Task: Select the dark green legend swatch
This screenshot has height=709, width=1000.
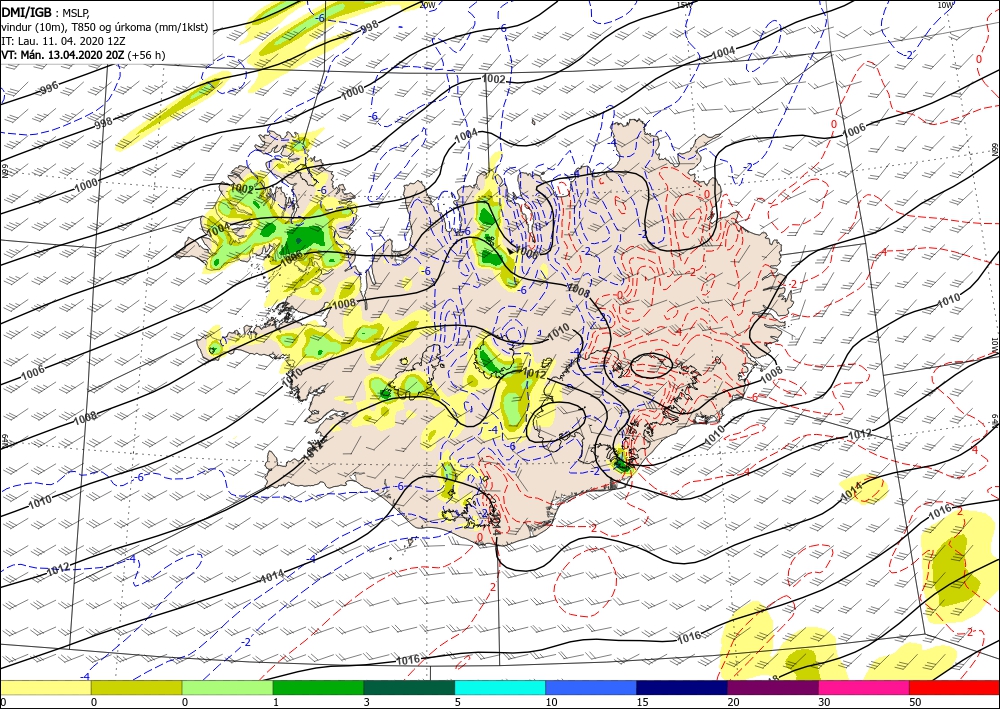Action: [x=409, y=687]
